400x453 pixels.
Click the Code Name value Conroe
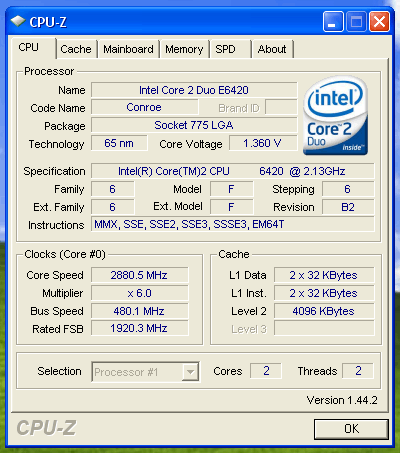point(144,107)
